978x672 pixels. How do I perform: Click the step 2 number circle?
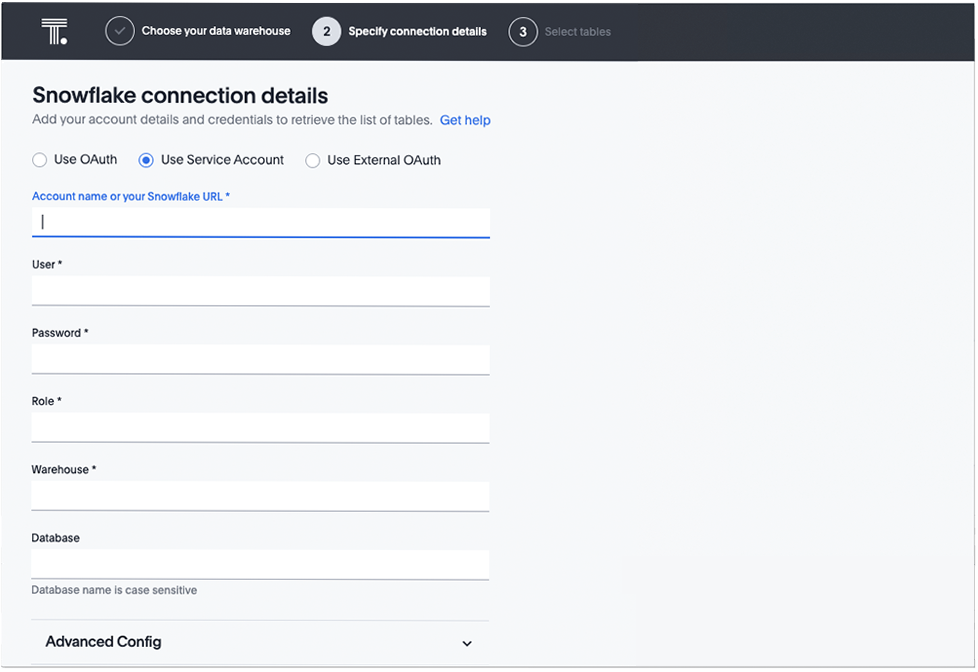[326, 31]
